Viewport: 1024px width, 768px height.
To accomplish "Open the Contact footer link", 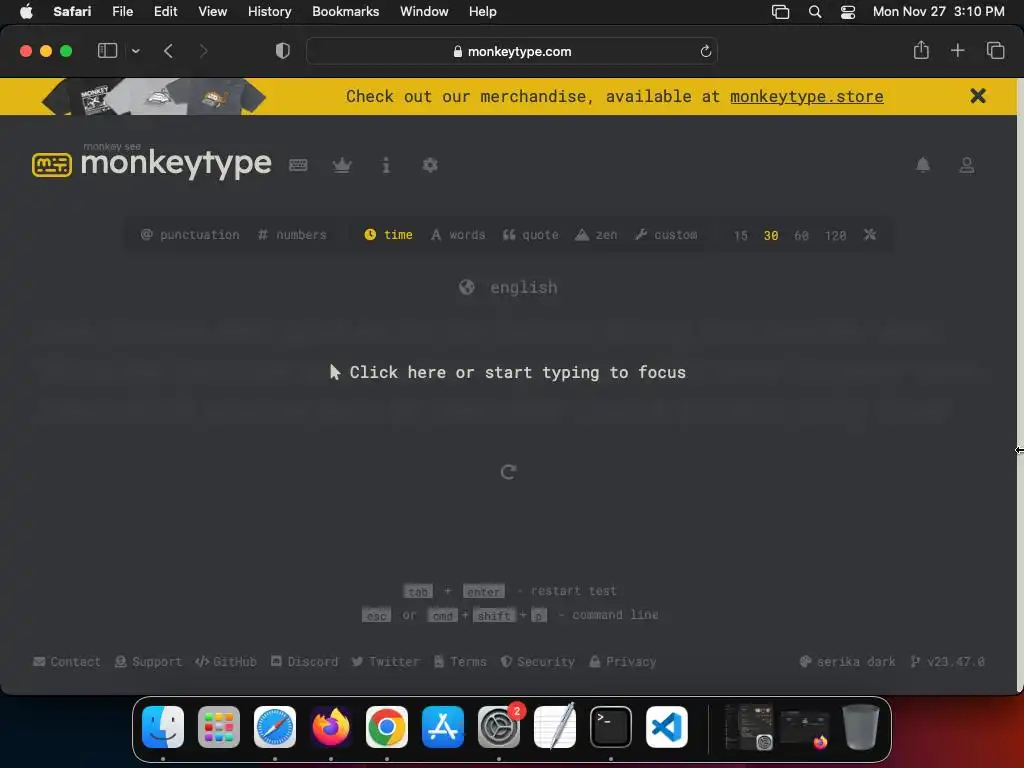I will (67, 662).
